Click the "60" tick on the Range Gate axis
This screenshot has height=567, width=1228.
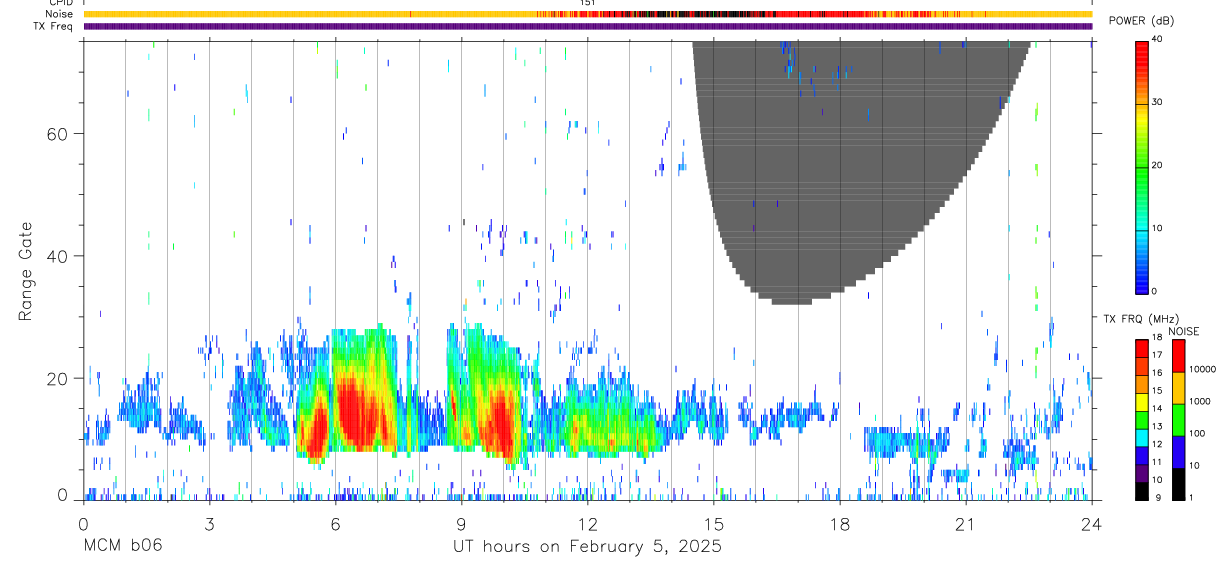click(x=56, y=134)
